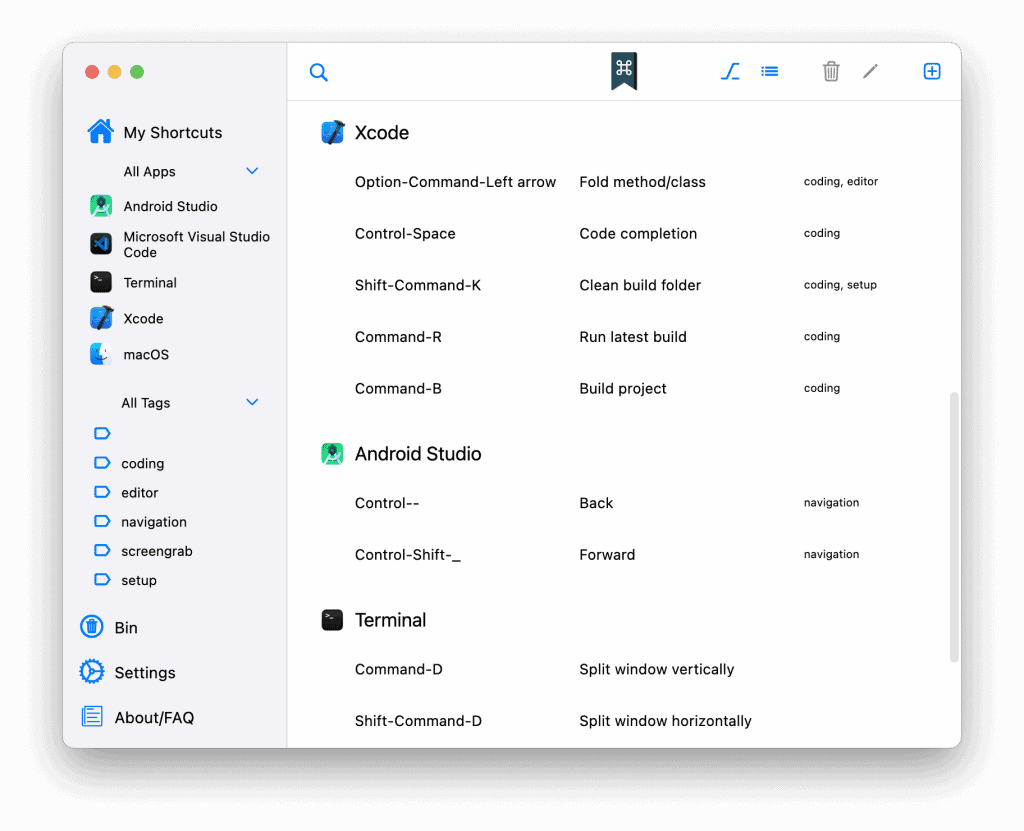Click Fold method/class description
This screenshot has height=831, width=1024.
[643, 182]
